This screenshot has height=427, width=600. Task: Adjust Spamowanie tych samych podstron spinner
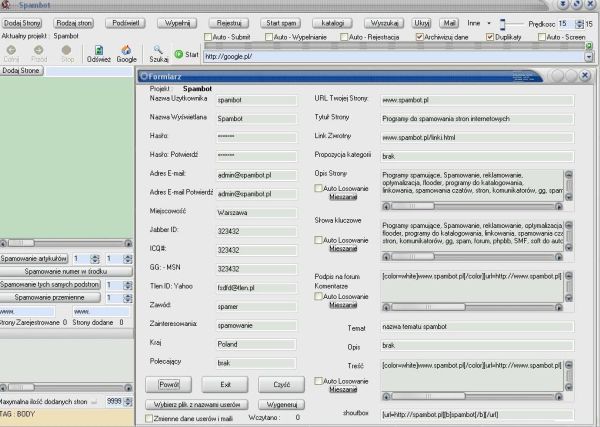(127, 285)
